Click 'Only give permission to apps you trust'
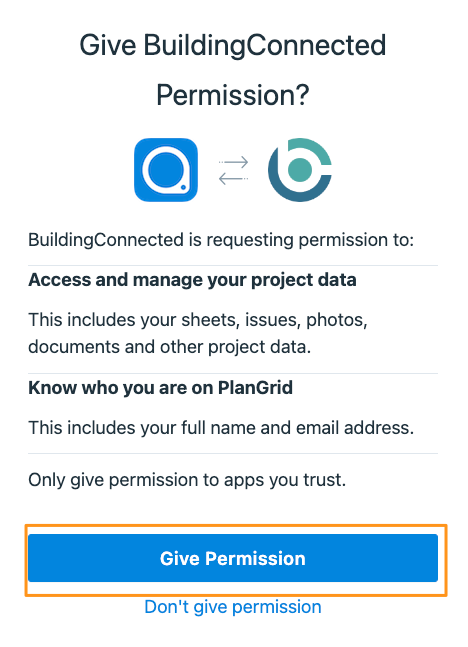 (187, 480)
